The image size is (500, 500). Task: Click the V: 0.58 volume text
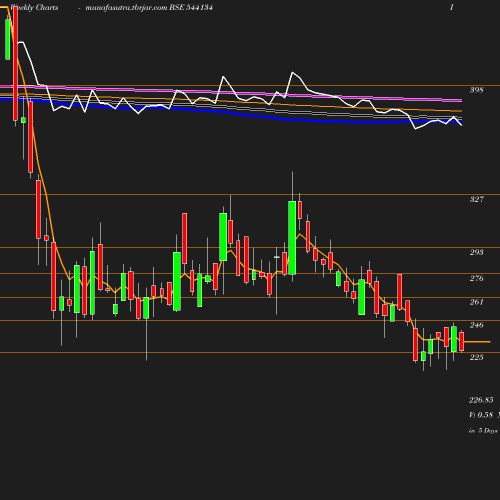pos(481,415)
